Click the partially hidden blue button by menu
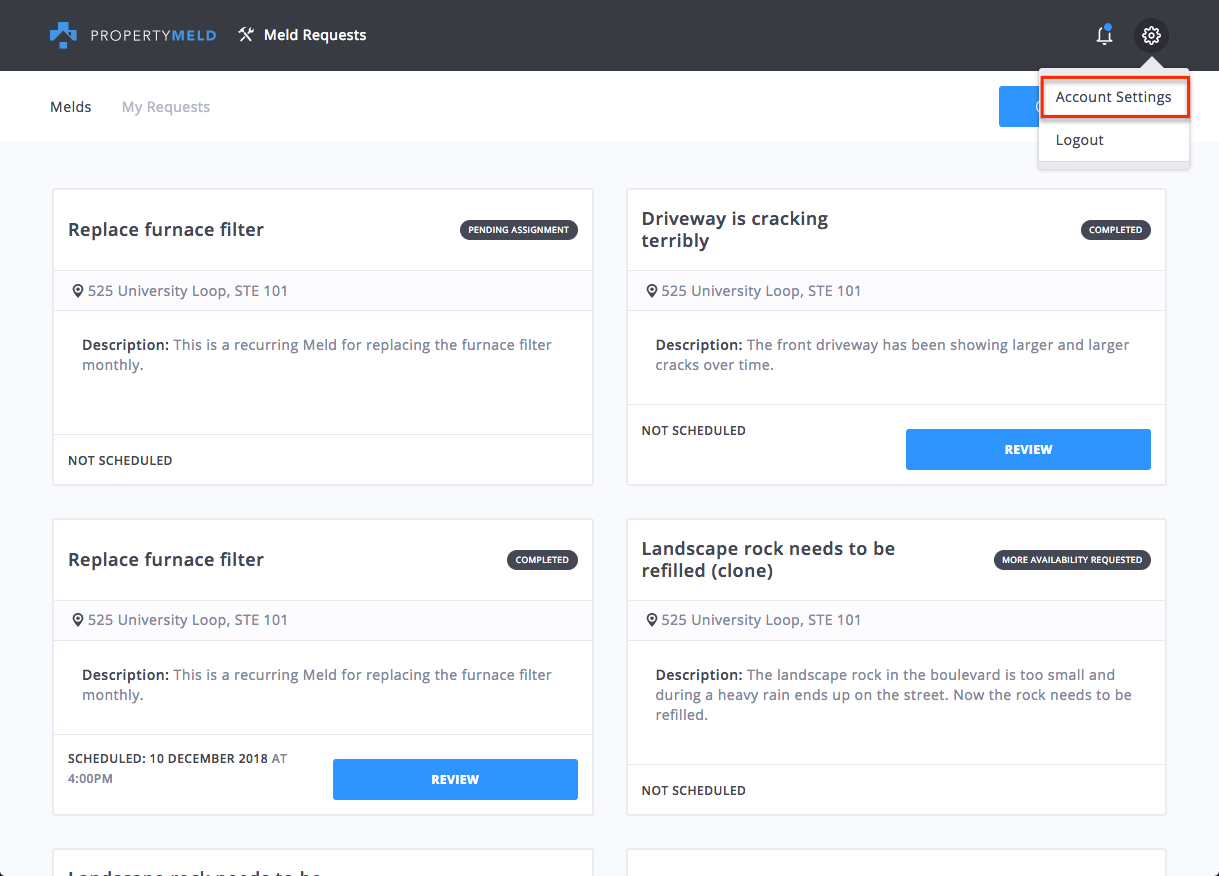 pos(1018,106)
